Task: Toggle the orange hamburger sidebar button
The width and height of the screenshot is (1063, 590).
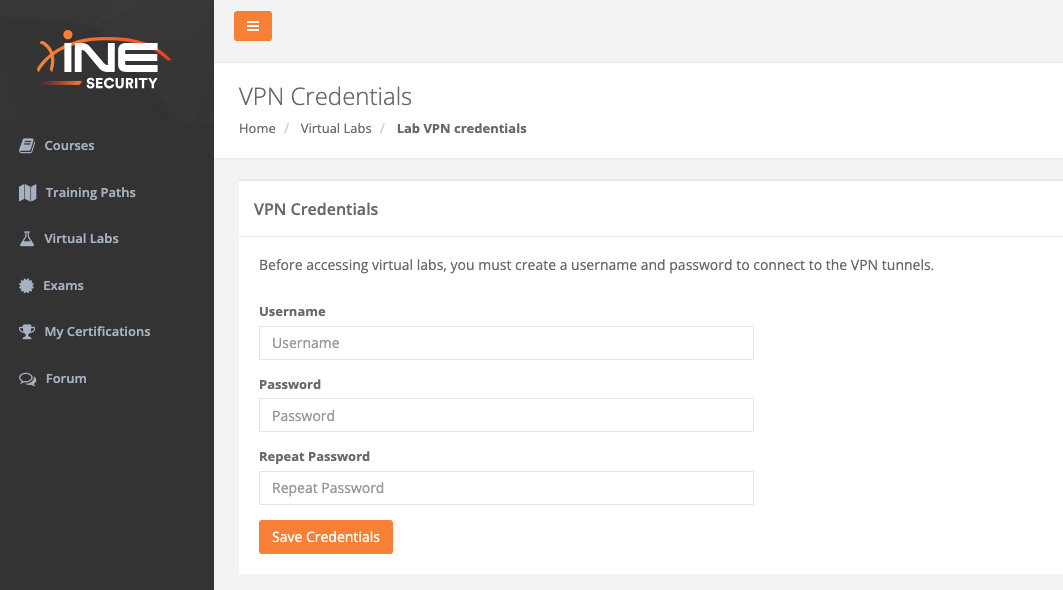Action: 253,26
